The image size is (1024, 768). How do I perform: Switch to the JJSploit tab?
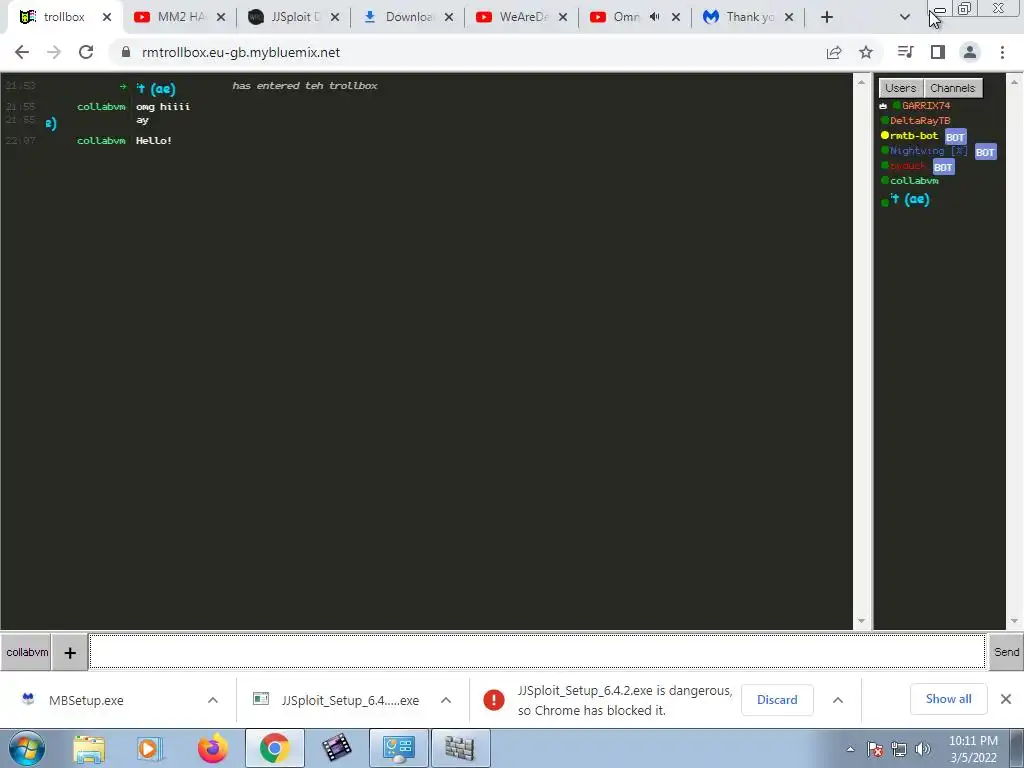(x=295, y=17)
